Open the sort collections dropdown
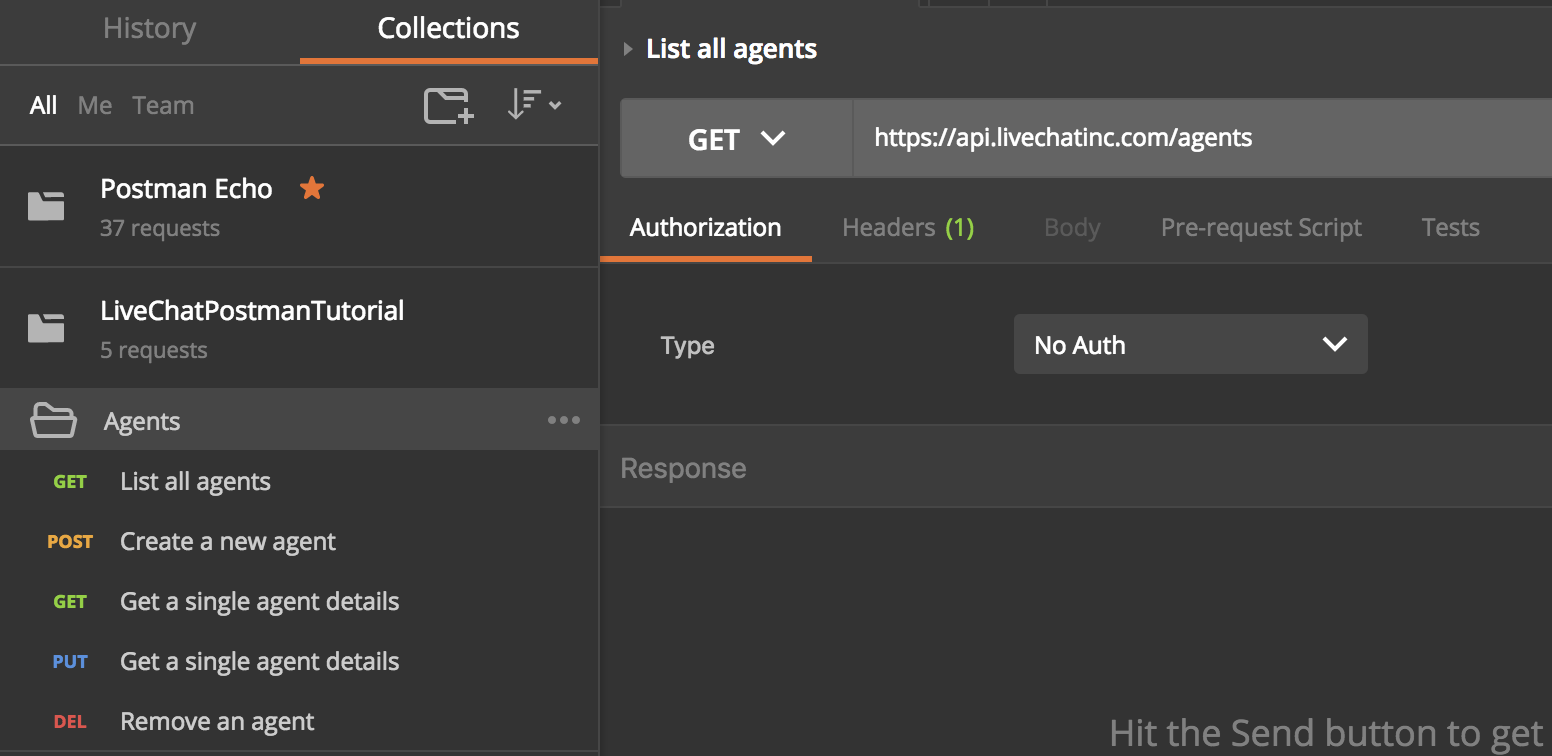The width and height of the screenshot is (1552, 756). tap(533, 105)
